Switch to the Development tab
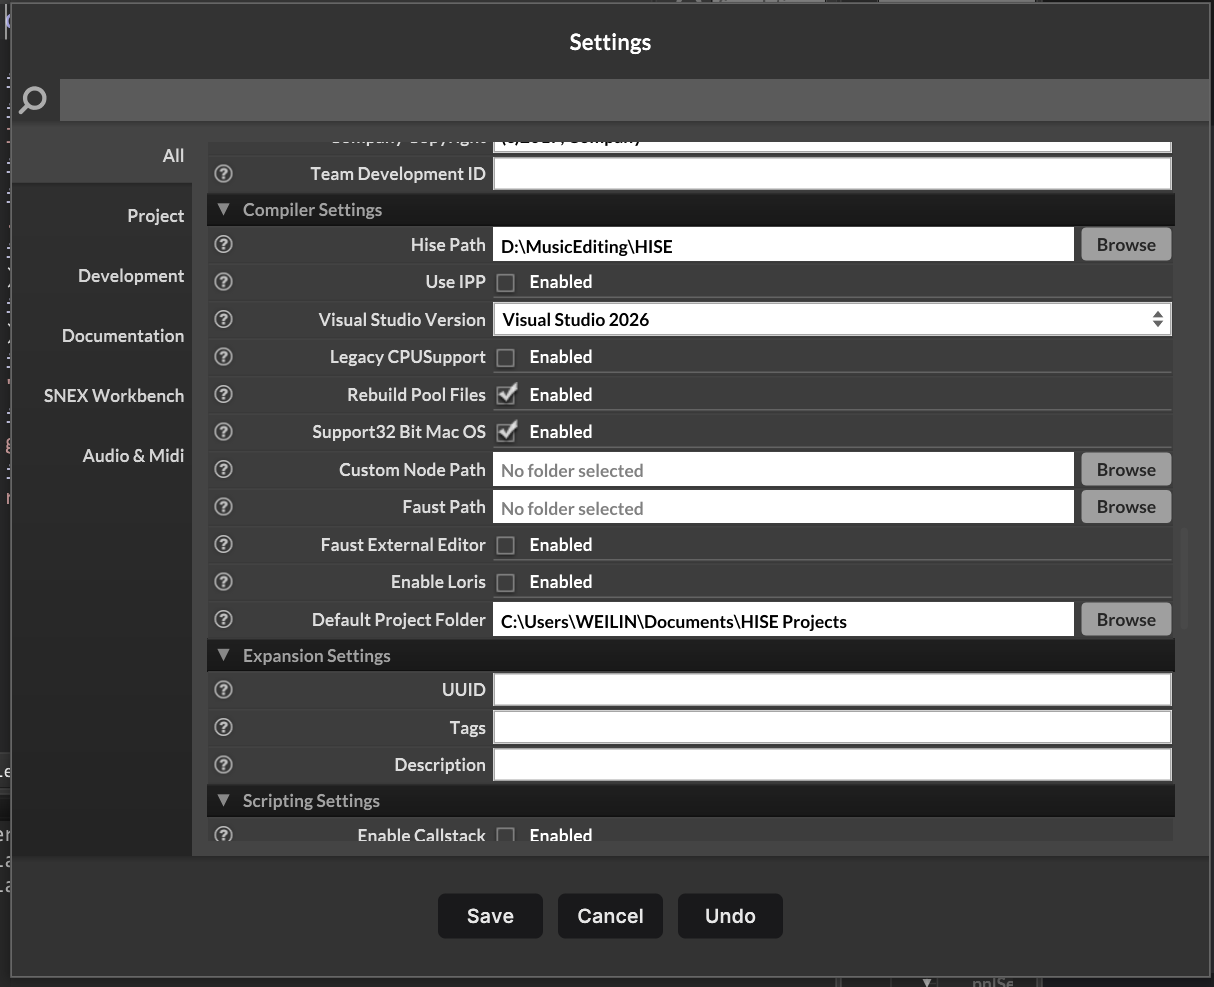This screenshot has height=987, width=1214. point(131,276)
